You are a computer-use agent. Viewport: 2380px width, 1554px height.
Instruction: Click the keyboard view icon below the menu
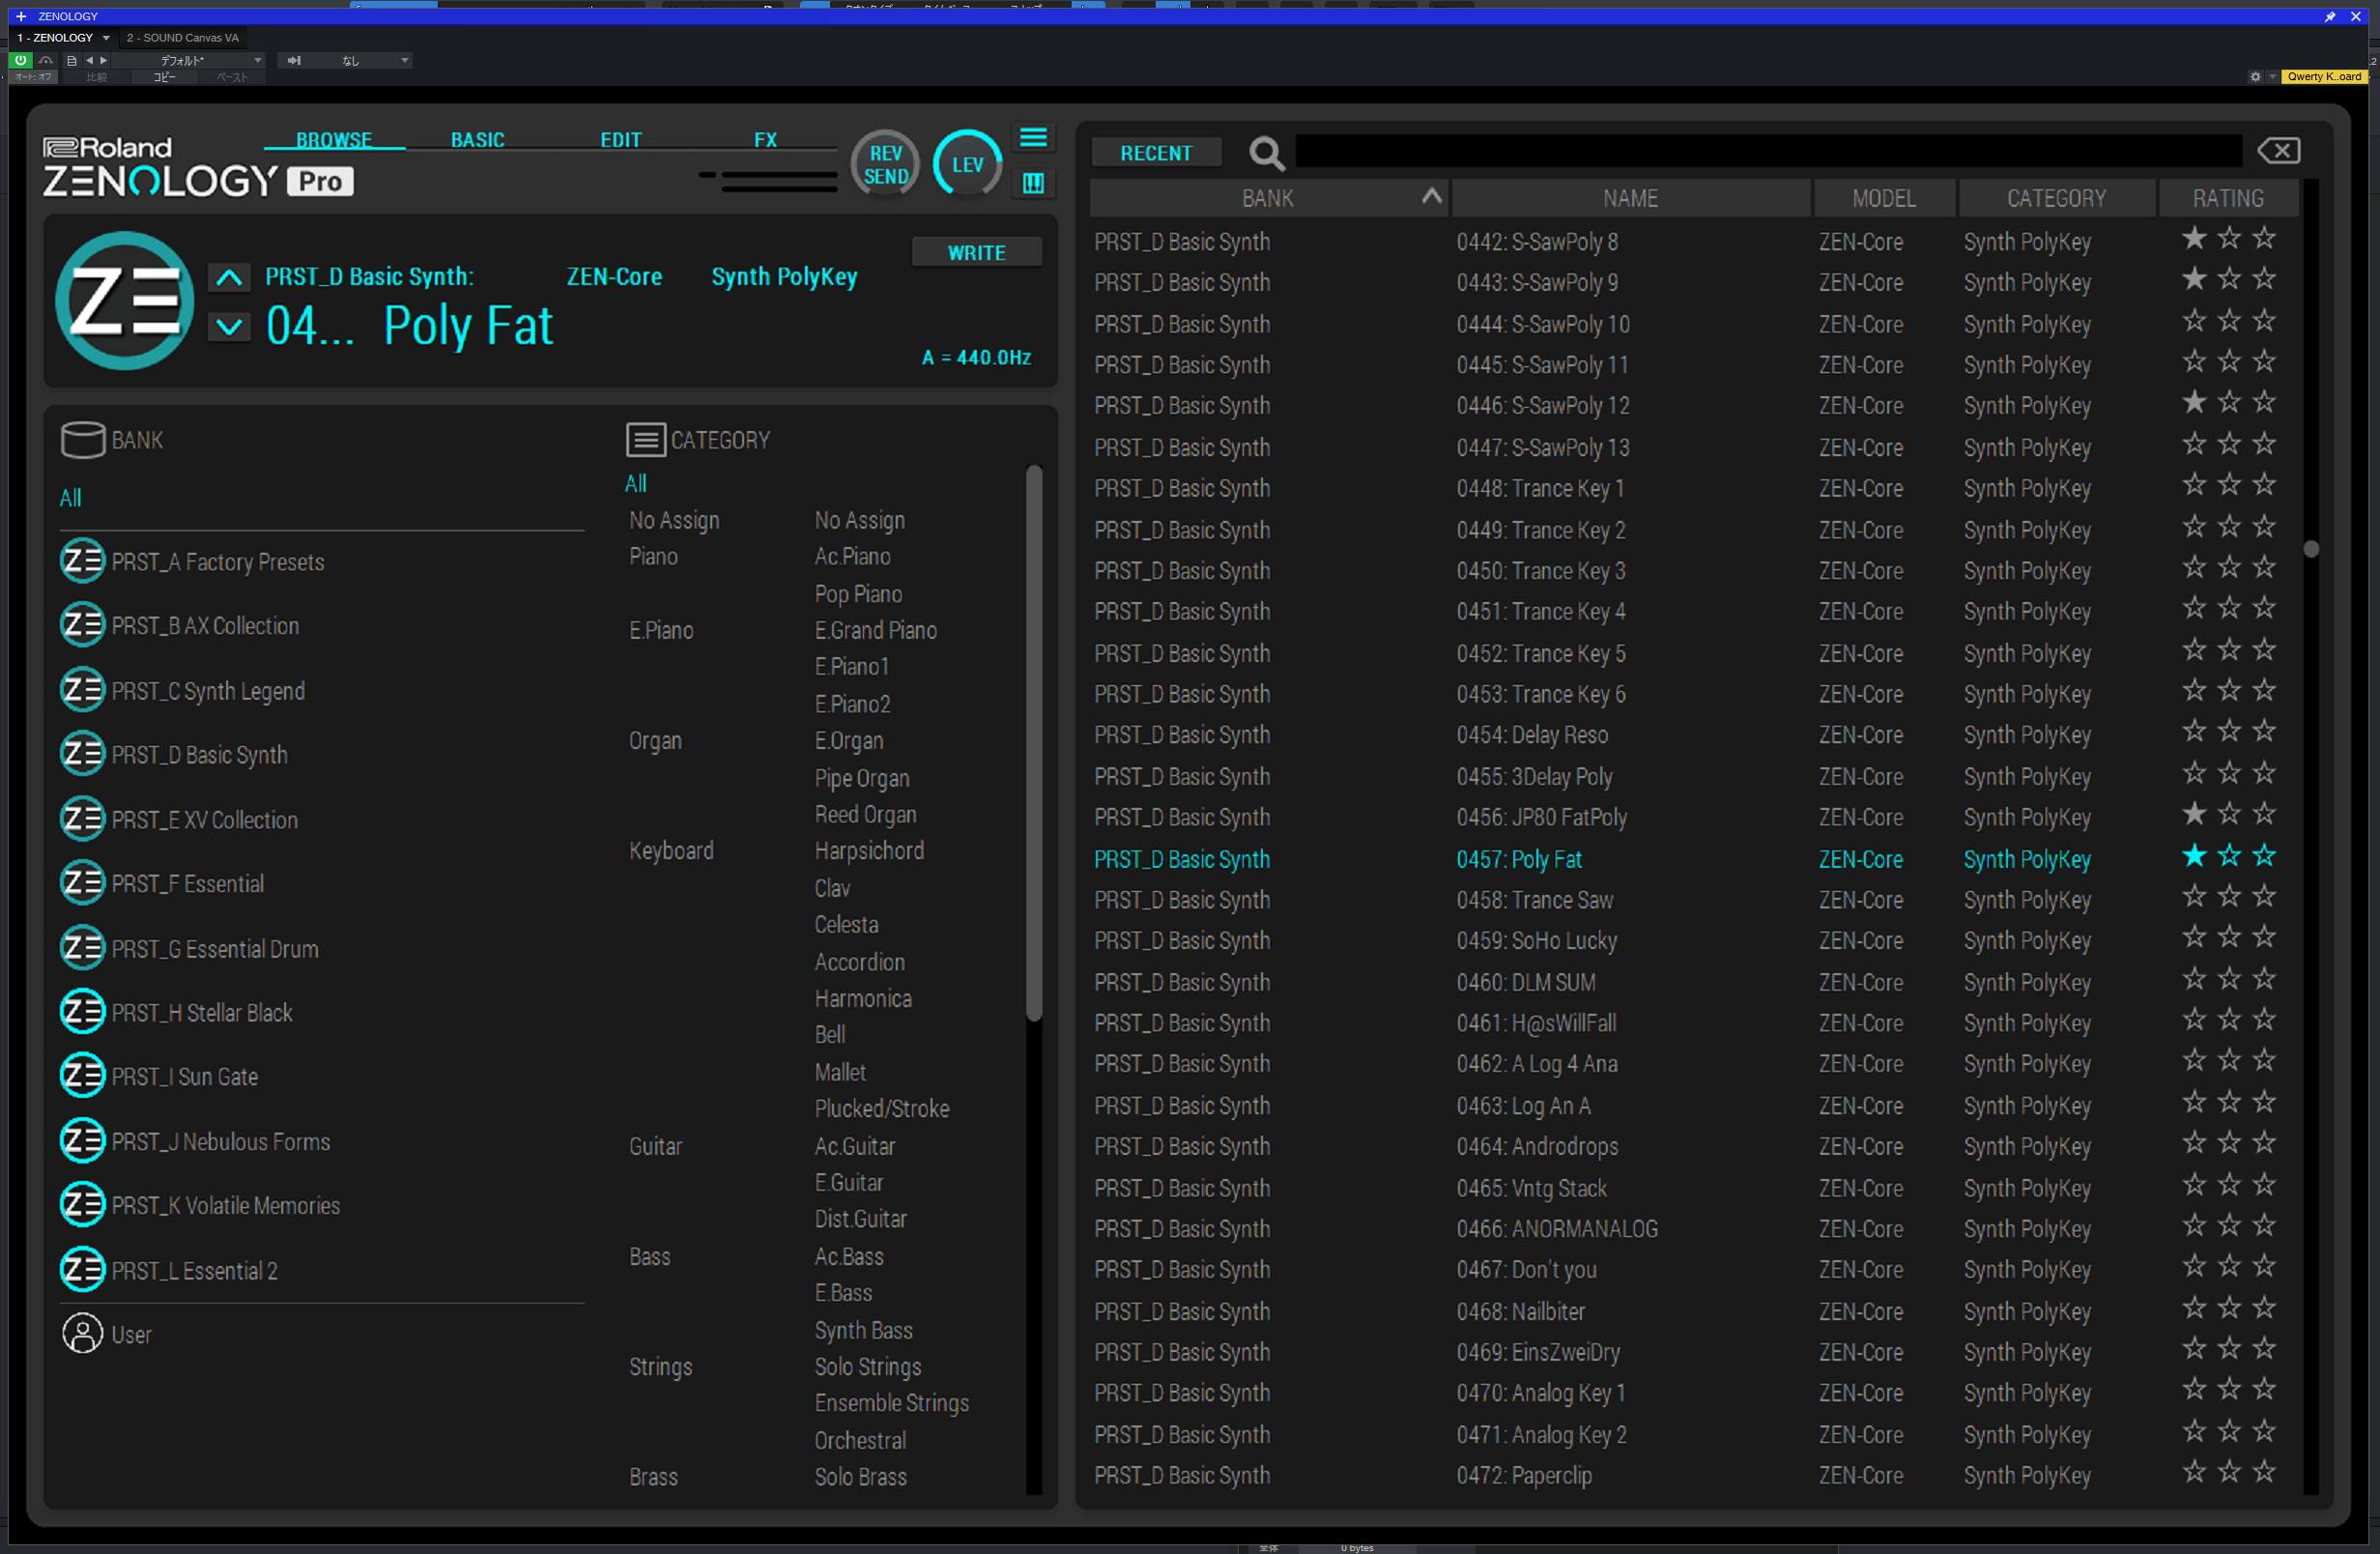tap(1033, 183)
